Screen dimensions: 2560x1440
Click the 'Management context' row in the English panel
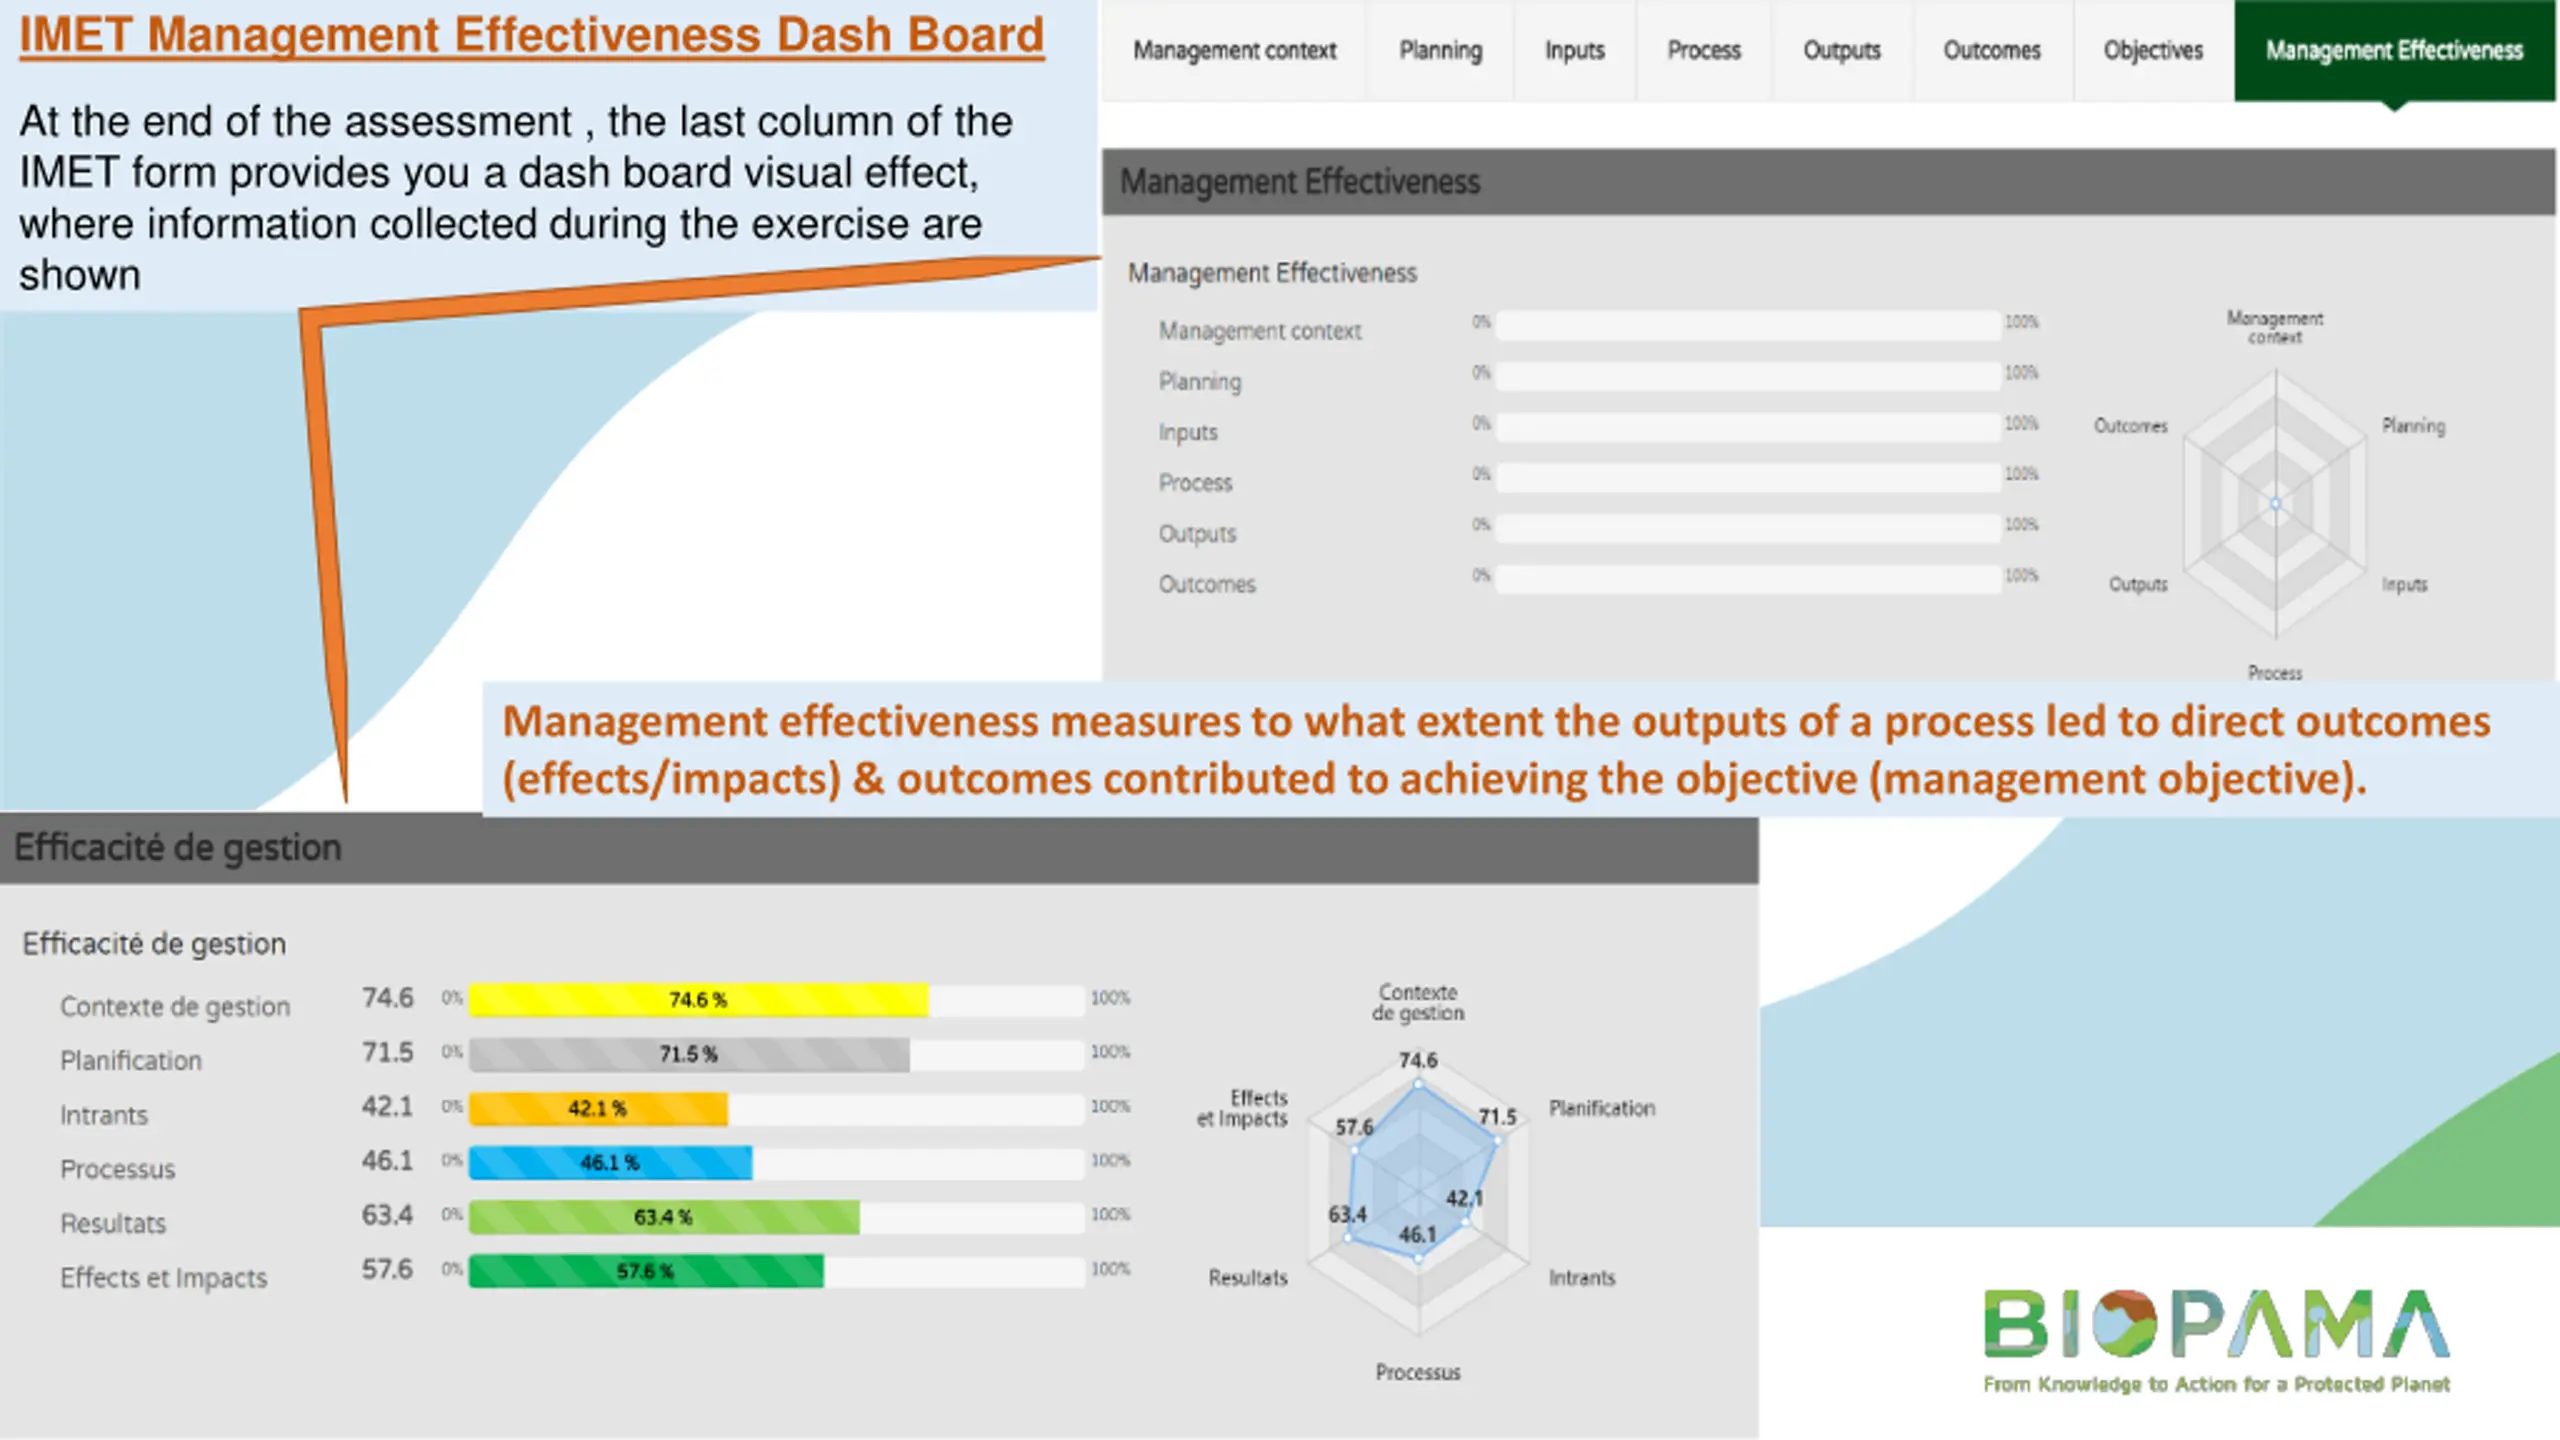coord(1260,331)
